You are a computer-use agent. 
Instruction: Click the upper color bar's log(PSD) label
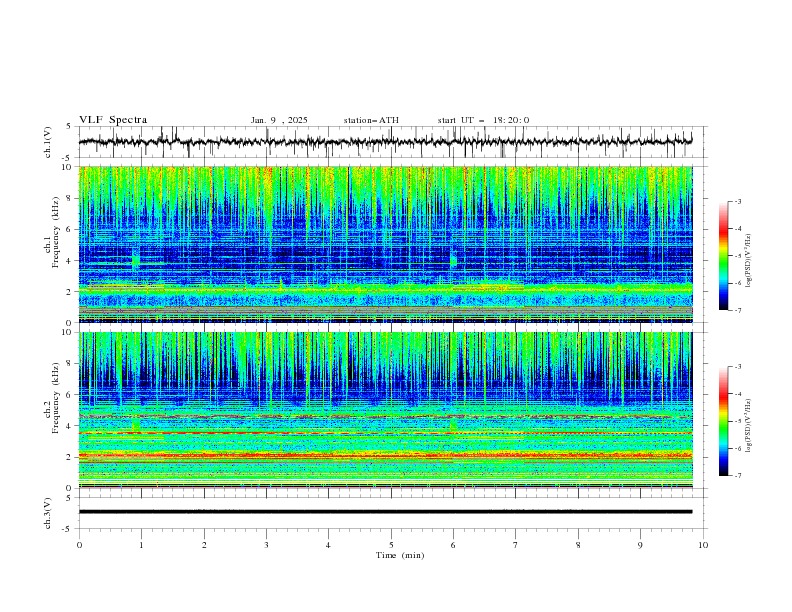coord(749,261)
